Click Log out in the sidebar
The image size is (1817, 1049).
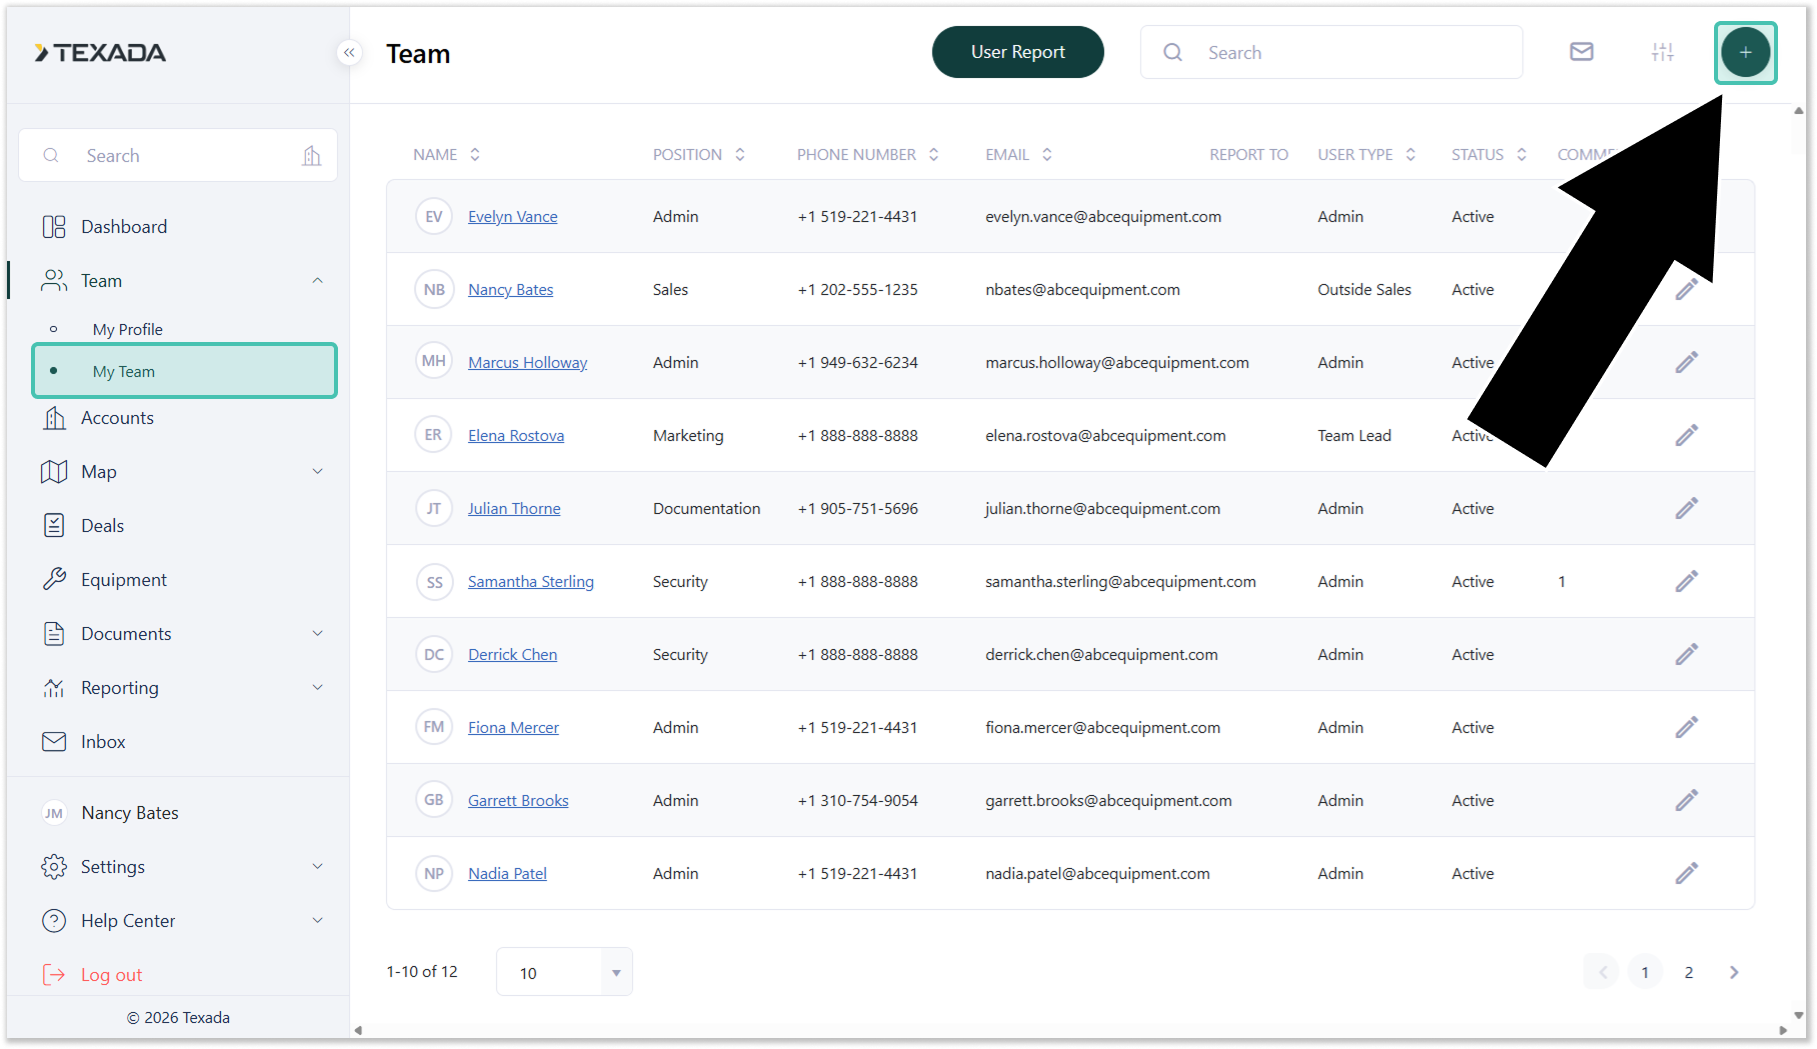[x=111, y=975]
